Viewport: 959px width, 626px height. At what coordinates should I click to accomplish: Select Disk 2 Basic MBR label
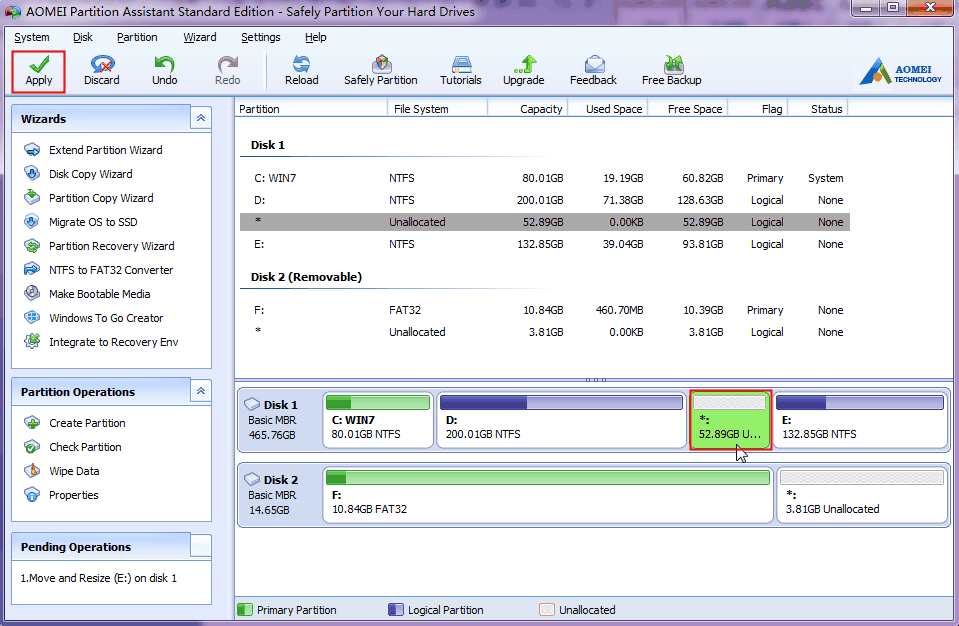pyautogui.click(x=273, y=495)
